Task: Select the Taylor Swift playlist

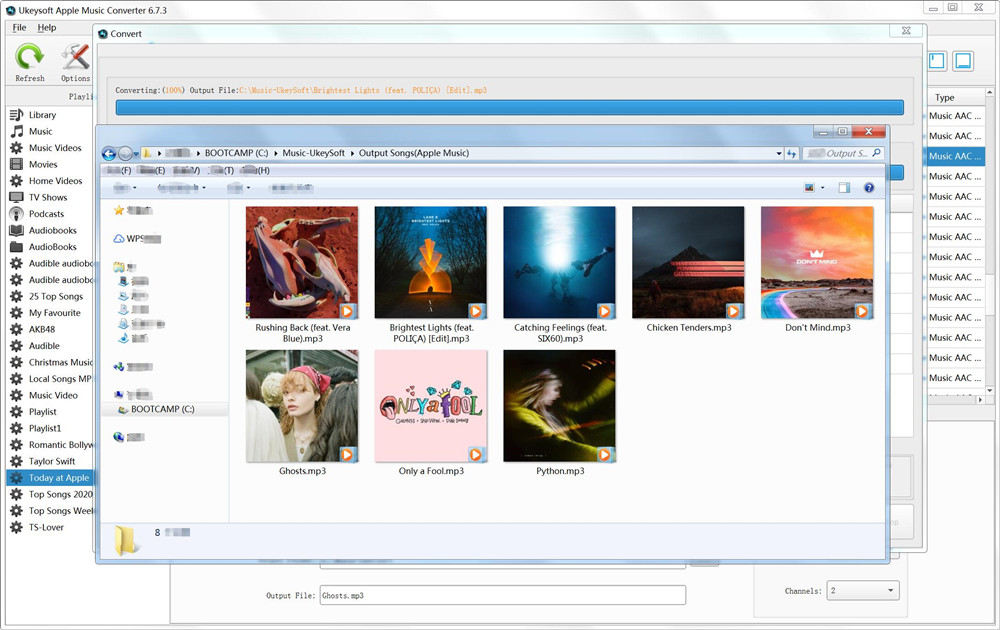Action: pos(52,462)
